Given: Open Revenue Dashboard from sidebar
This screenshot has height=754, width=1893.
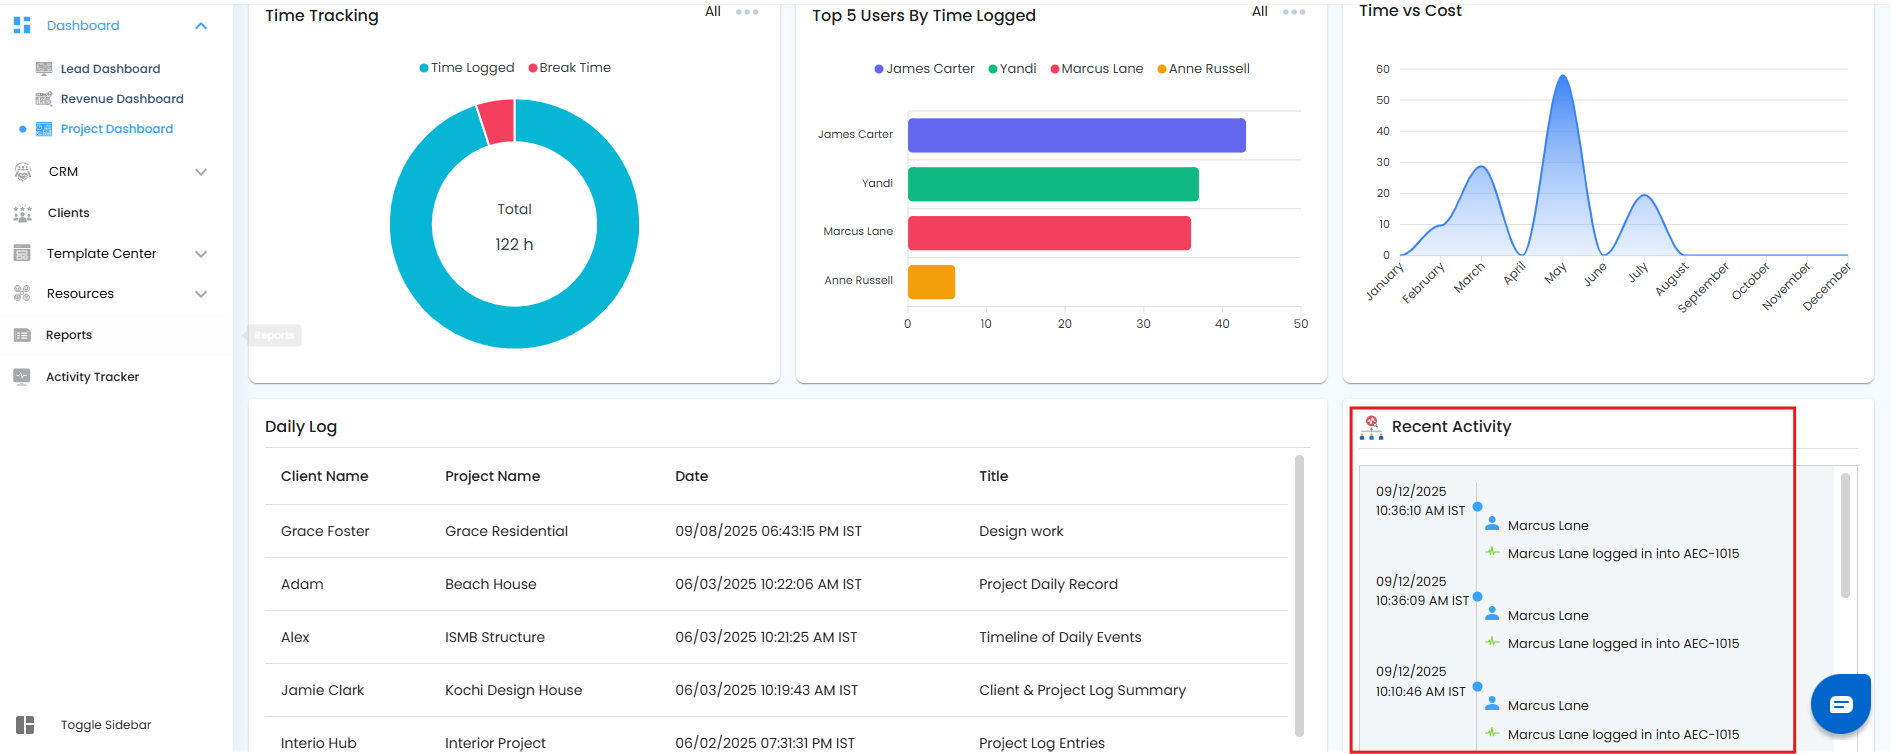Looking at the screenshot, I should tap(122, 99).
